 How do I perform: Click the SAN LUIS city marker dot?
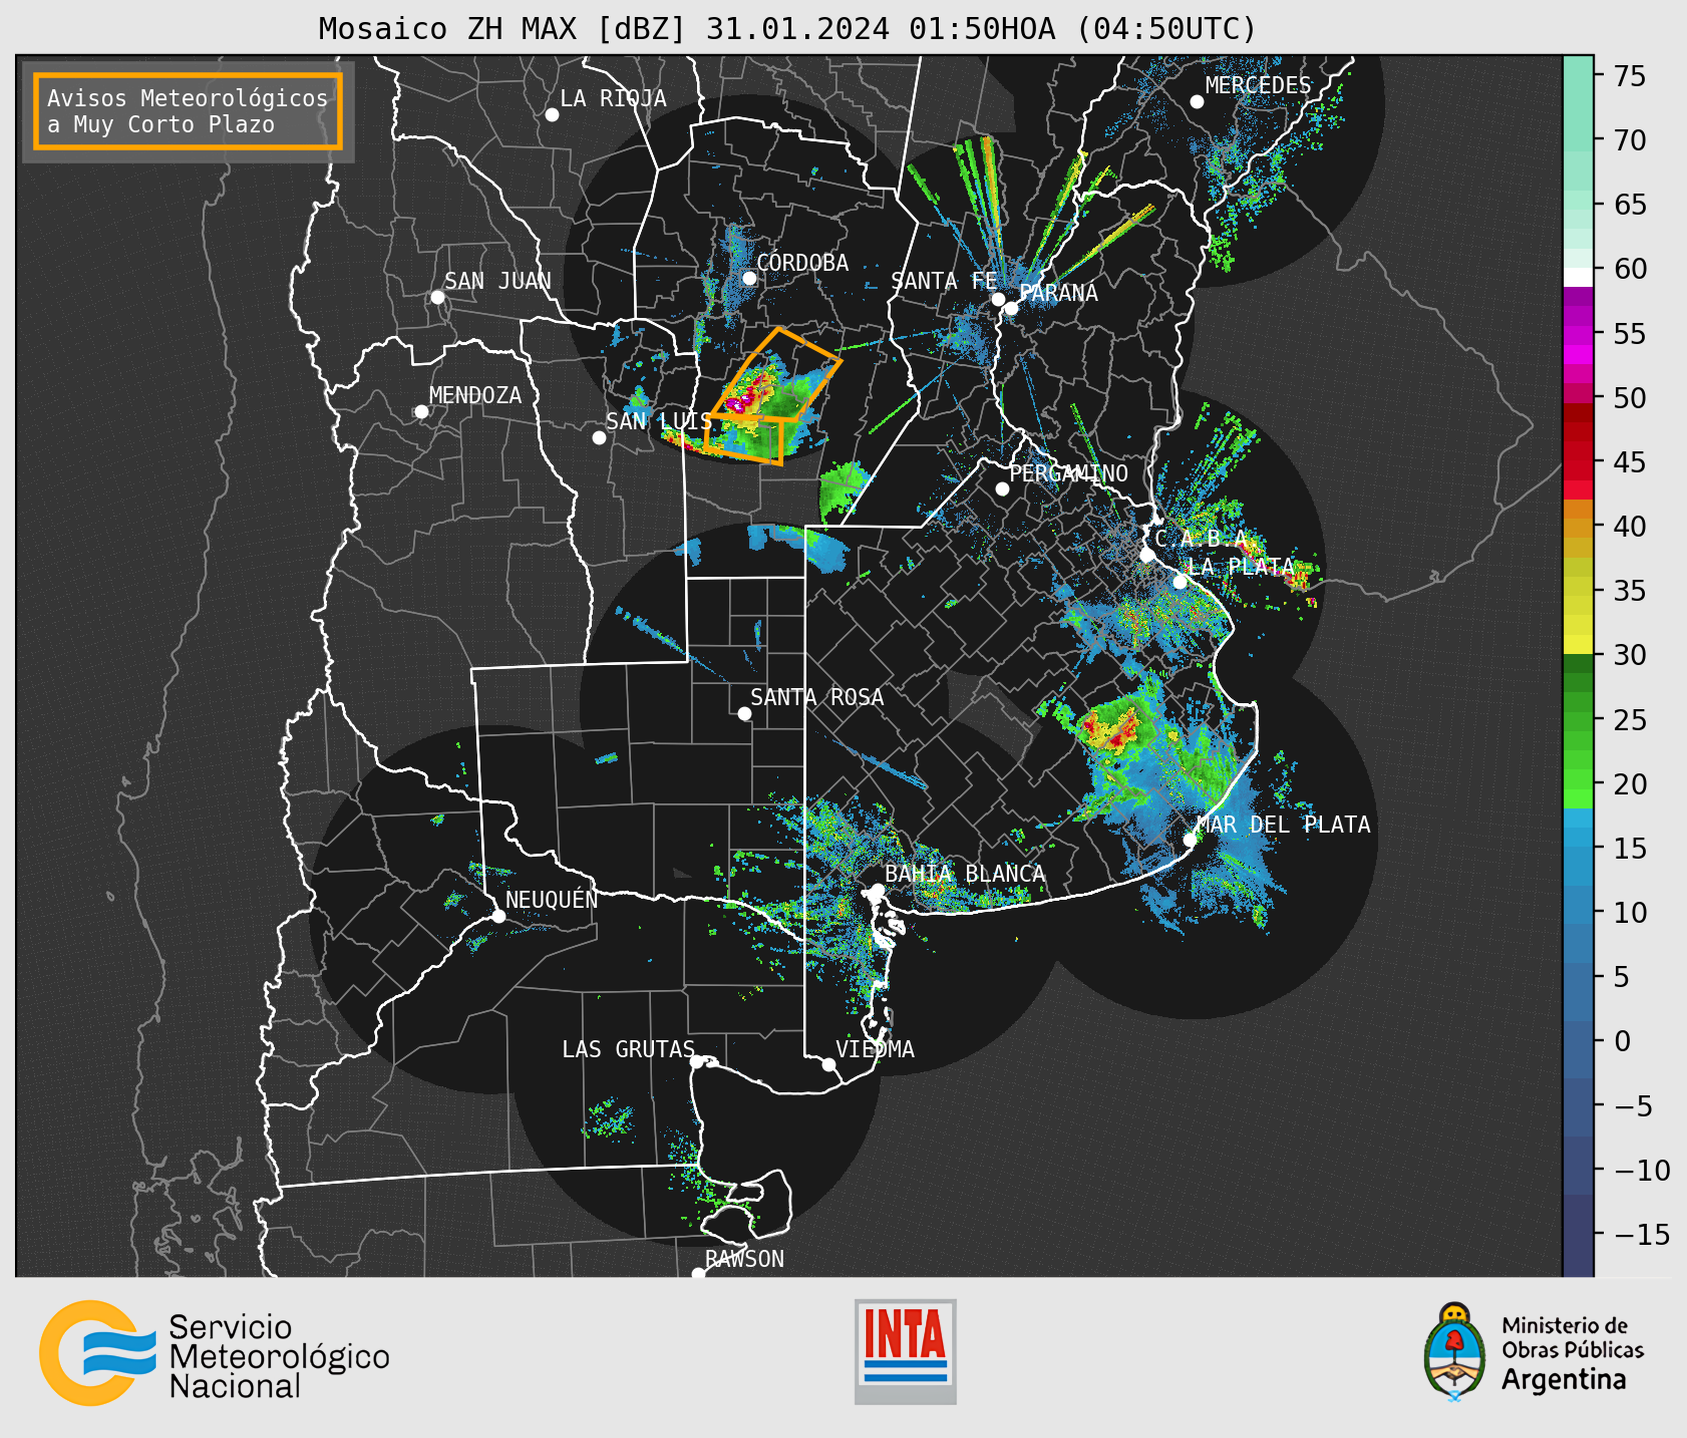(599, 438)
